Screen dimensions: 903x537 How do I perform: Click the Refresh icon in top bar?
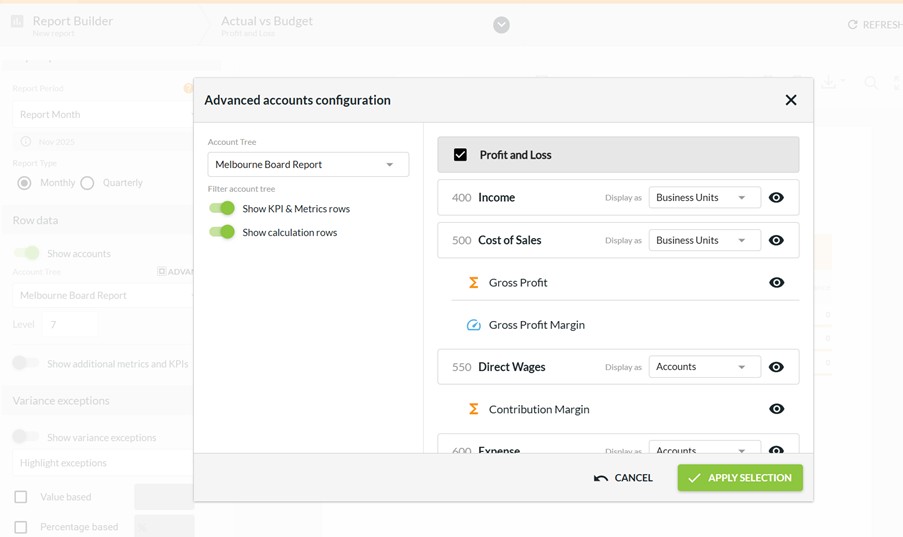(853, 25)
